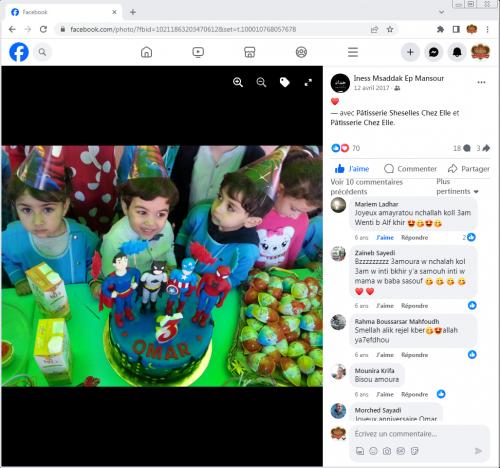Open account profile picture menu
This screenshot has height=468, width=500.
[x=480, y=52]
